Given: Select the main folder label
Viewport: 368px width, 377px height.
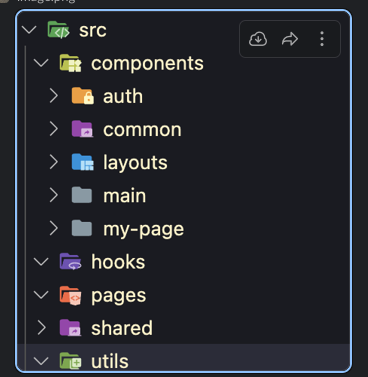Looking at the screenshot, I should pyautogui.click(x=124, y=196).
